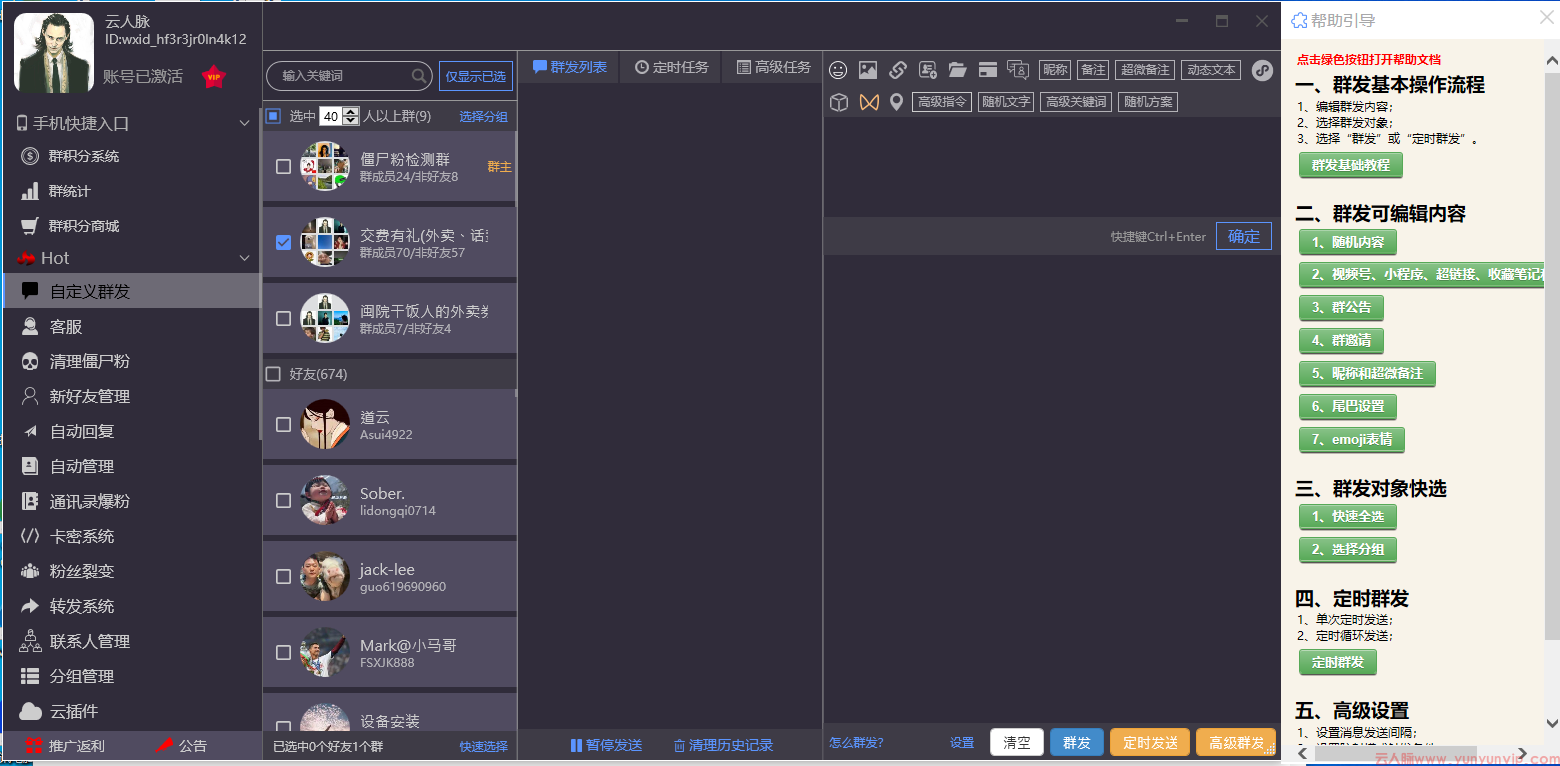This screenshot has height=766, width=1560.
Task: Click the green 群发基础教程 help button
Action: coord(1350,165)
